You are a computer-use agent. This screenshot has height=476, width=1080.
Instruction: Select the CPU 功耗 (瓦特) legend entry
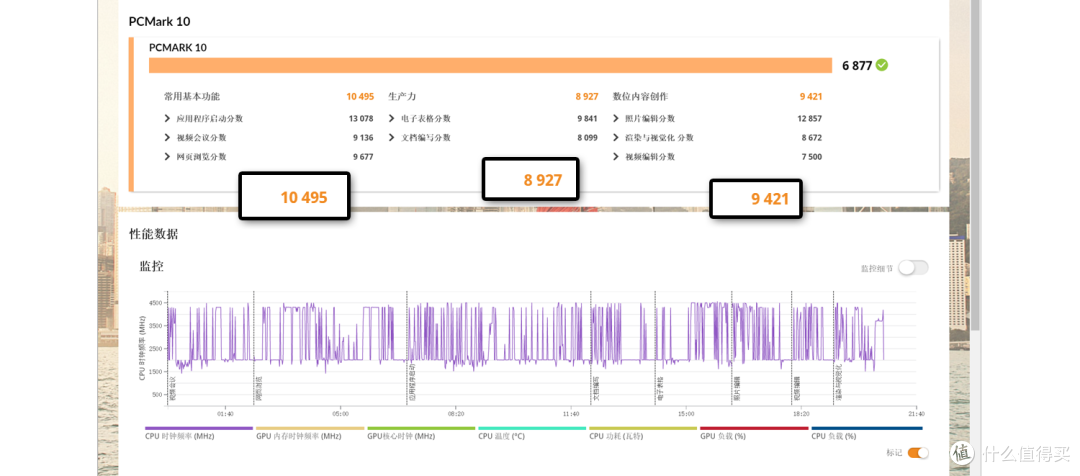coord(643,433)
